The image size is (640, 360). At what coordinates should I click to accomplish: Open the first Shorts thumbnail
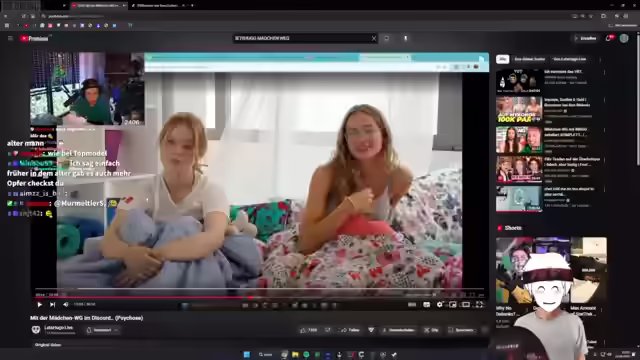pos(513,270)
